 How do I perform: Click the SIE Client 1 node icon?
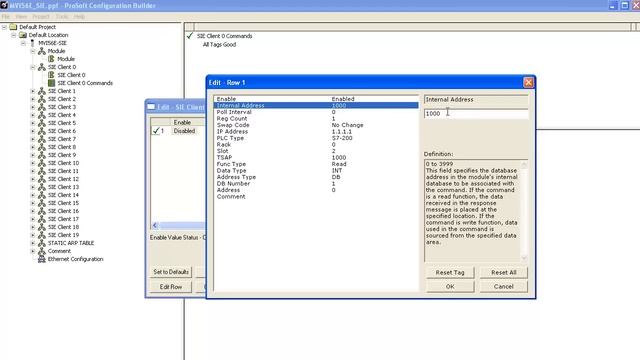pyautogui.click(x=42, y=91)
